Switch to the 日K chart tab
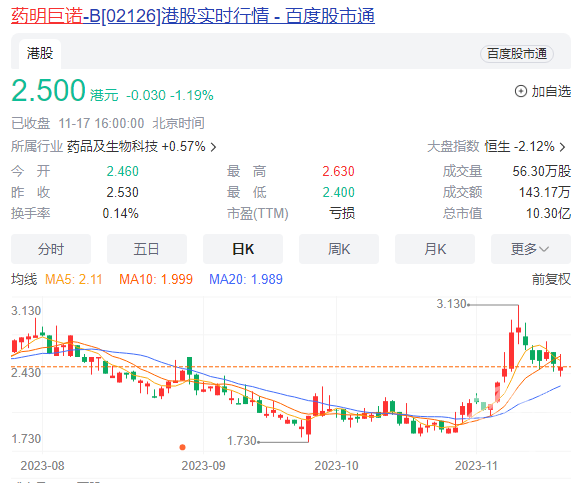 pyautogui.click(x=243, y=249)
